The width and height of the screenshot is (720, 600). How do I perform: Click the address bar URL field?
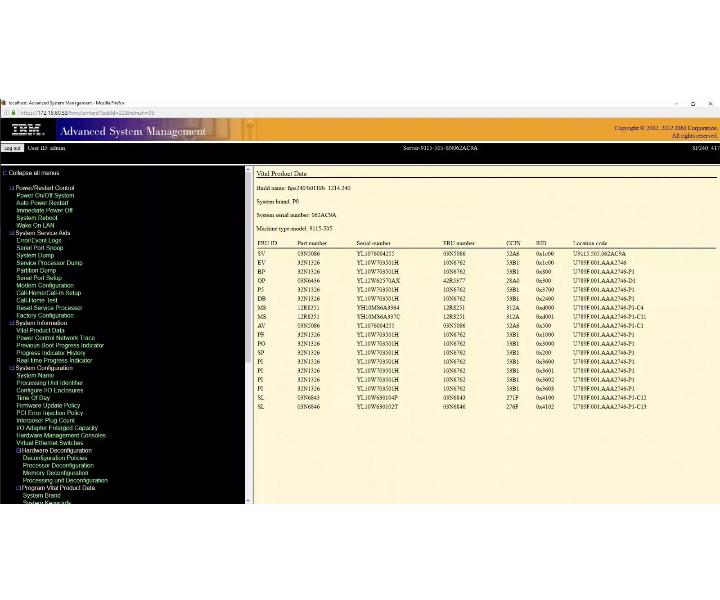point(87,113)
